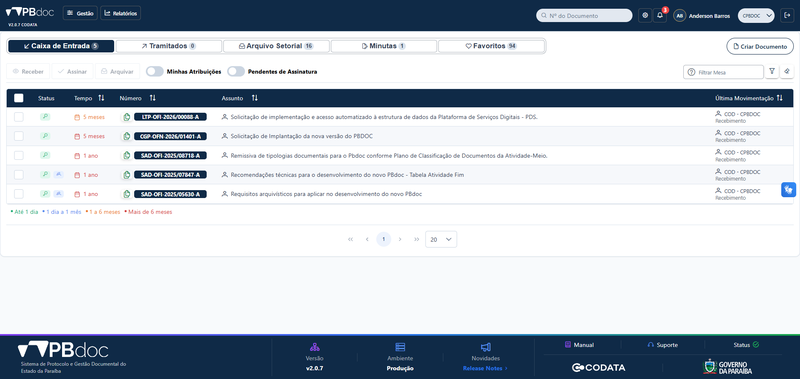The image size is (800, 379).
Task: Click the CODATA logo in footer
Action: [x=598, y=368]
